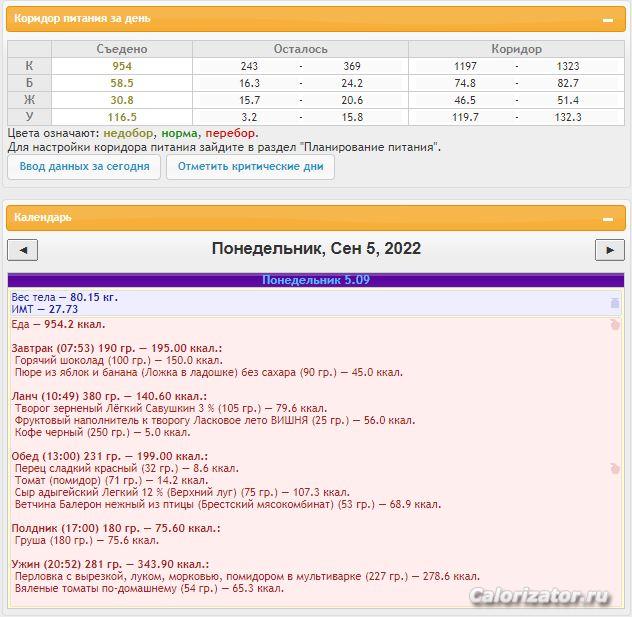
Task: Open Ввод данных за сегодня
Action: click(84, 166)
